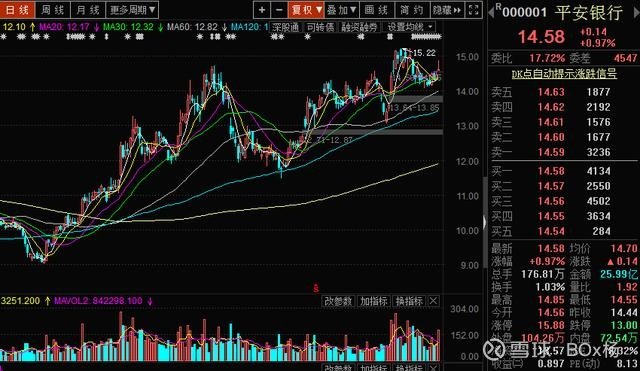
Task: Click the previous stock arrow beside 000001
Action: pos(491,12)
